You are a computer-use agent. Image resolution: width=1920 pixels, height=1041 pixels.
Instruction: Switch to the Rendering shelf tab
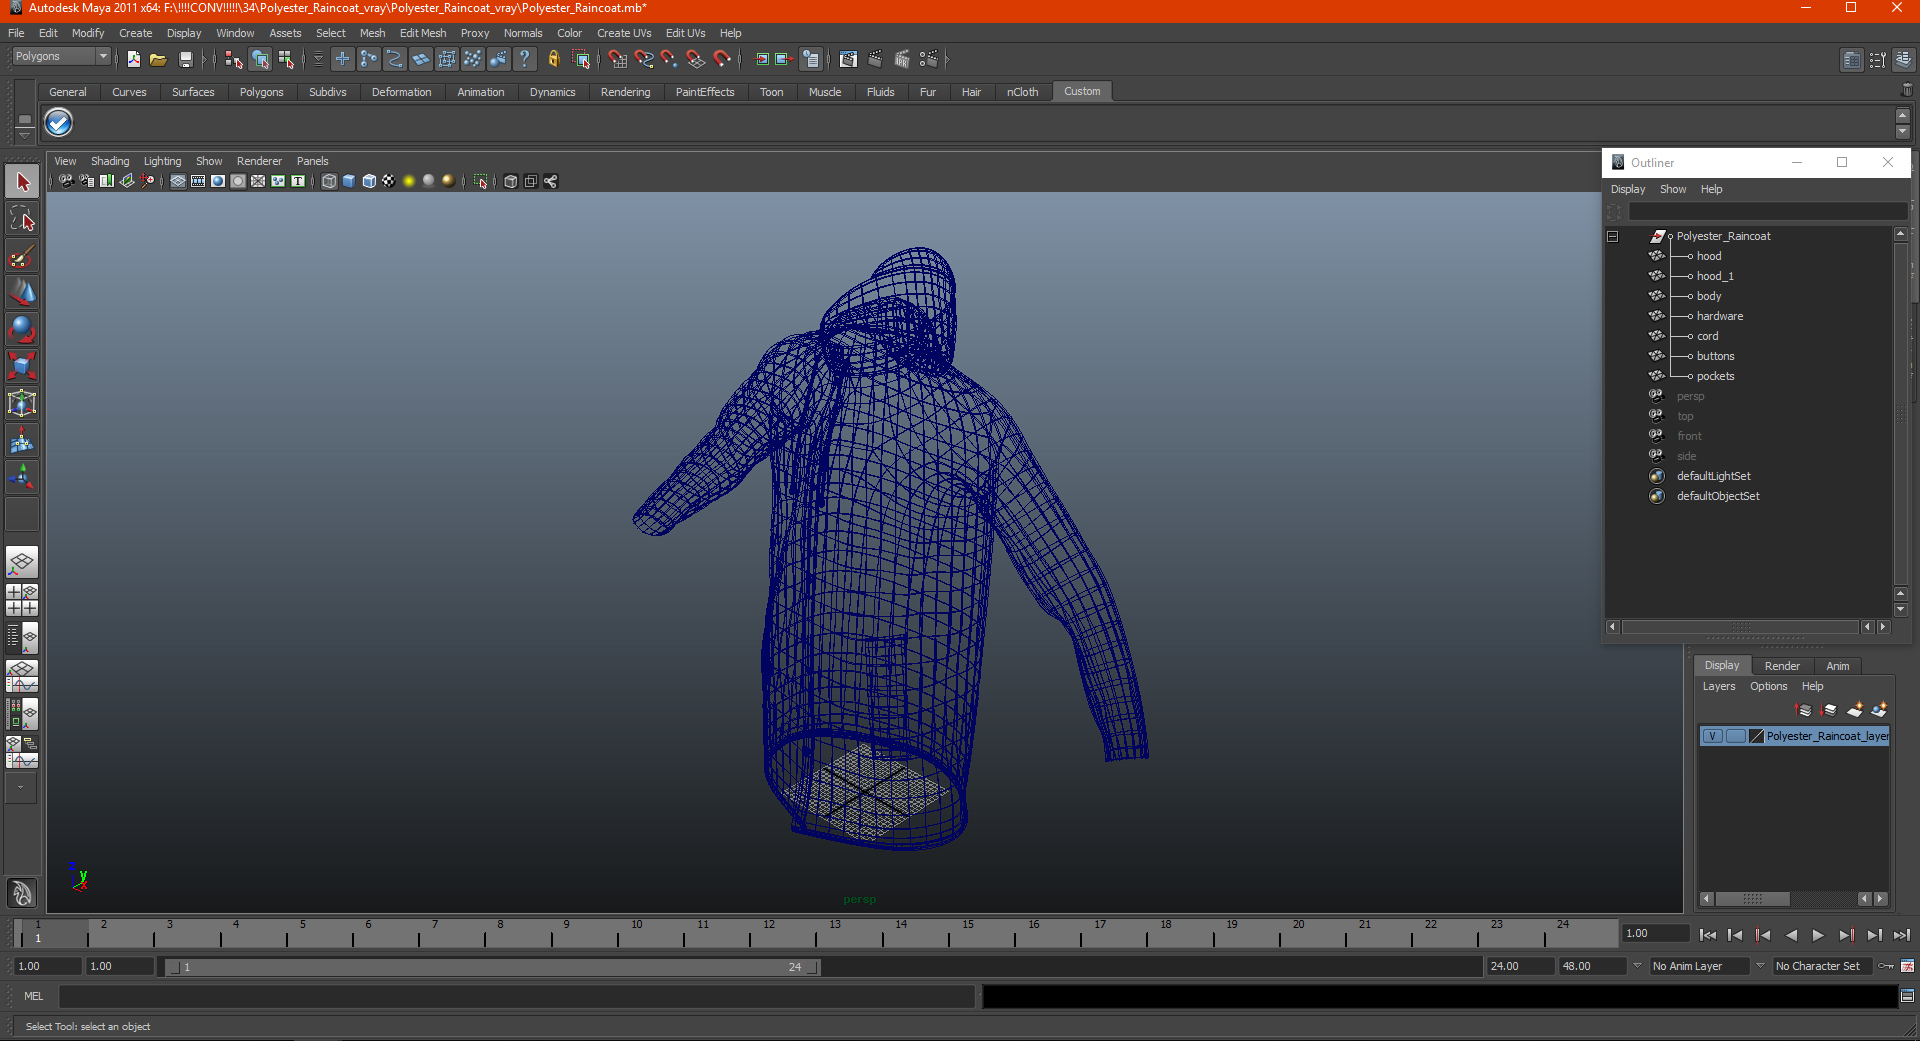625,92
